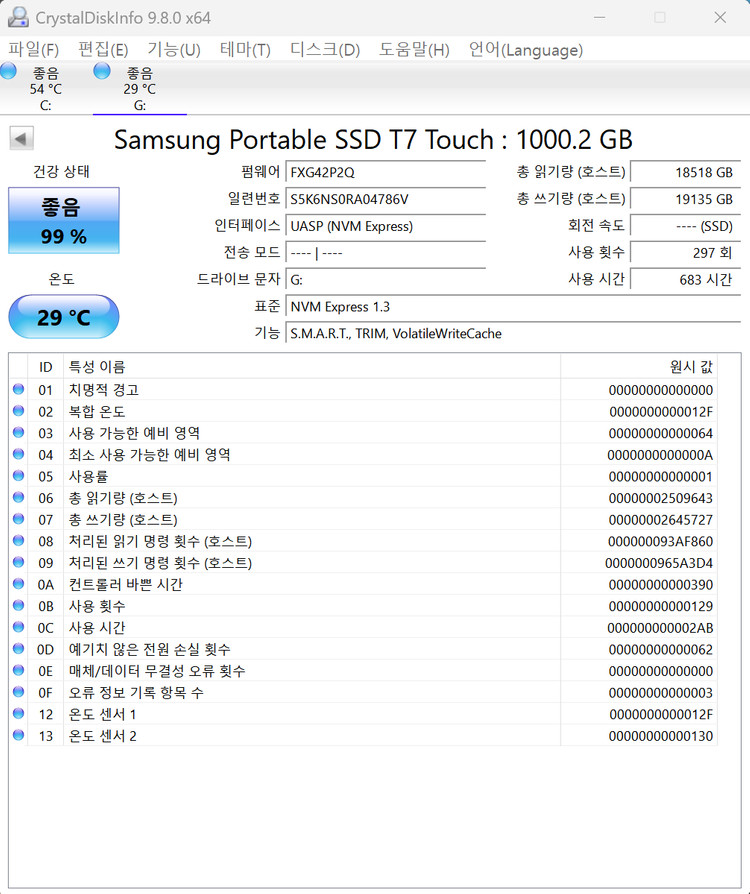Click the blue status orb for drive C:
The image size is (750, 894).
9,71
